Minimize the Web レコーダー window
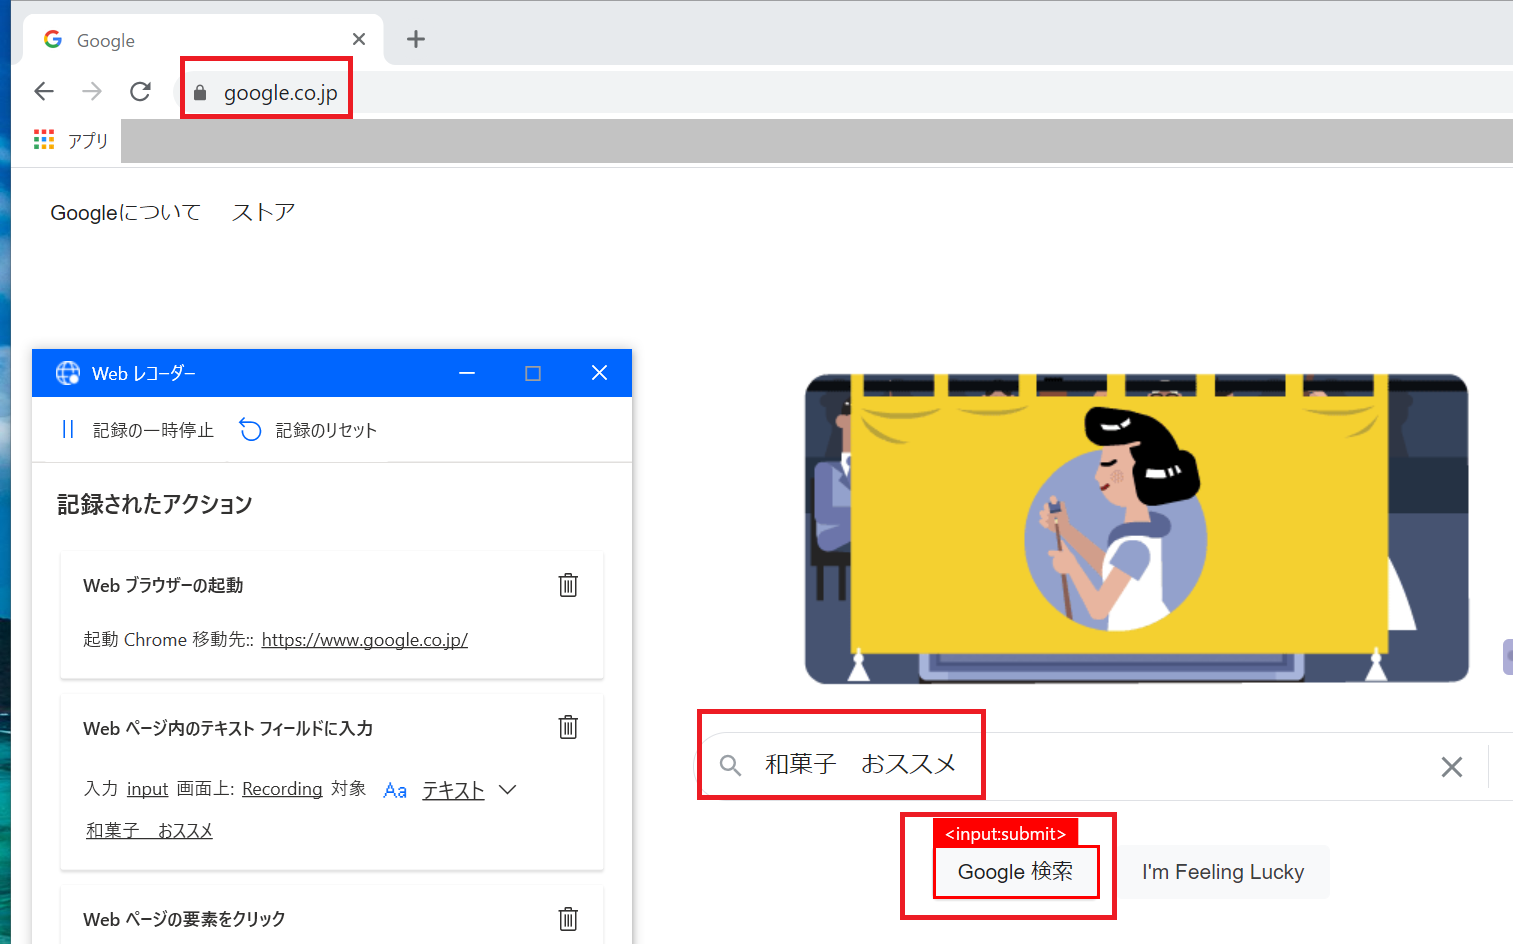This screenshot has height=944, width=1513. 467,373
